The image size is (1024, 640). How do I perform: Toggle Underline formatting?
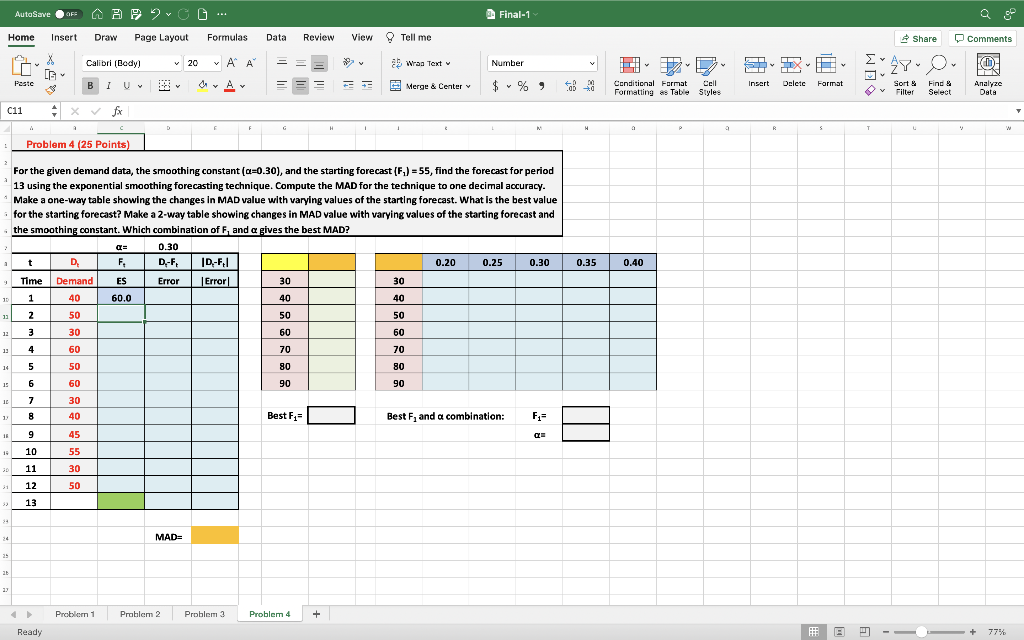(x=126, y=86)
